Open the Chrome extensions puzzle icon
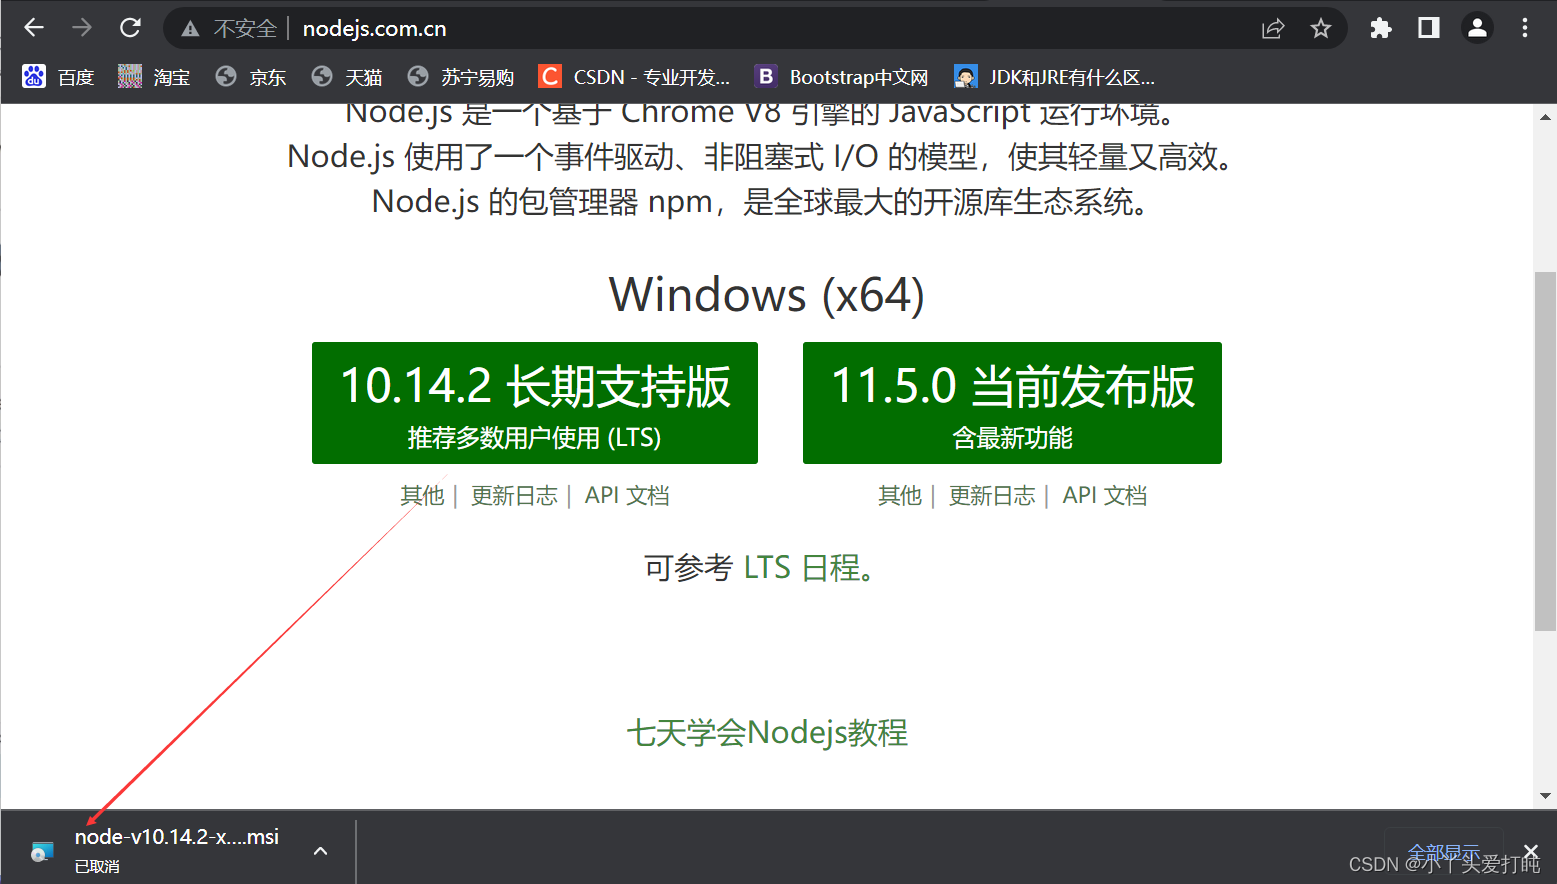The image size is (1557, 884). pyautogui.click(x=1381, y=28)
